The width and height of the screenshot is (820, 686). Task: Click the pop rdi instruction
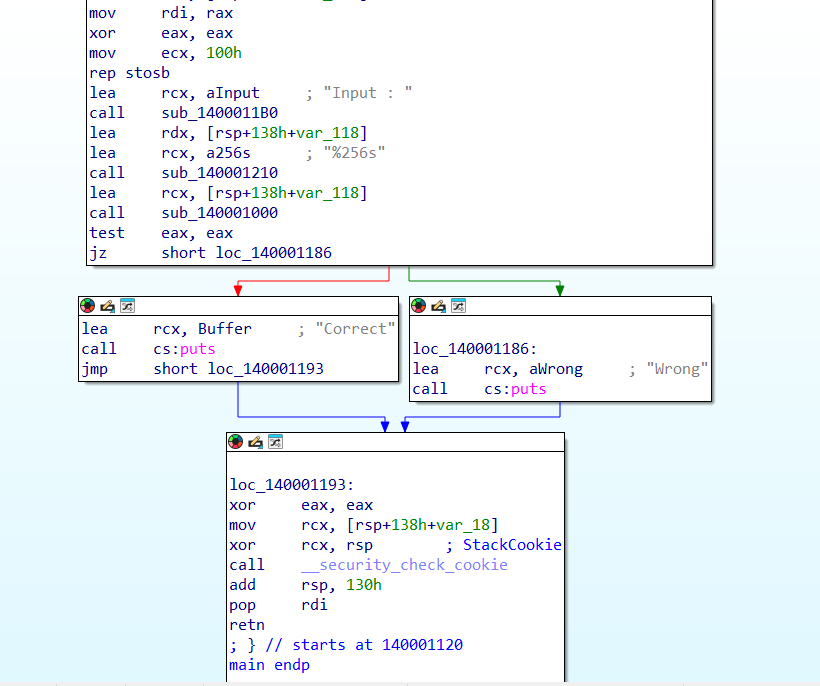click(x=278, y=605)
